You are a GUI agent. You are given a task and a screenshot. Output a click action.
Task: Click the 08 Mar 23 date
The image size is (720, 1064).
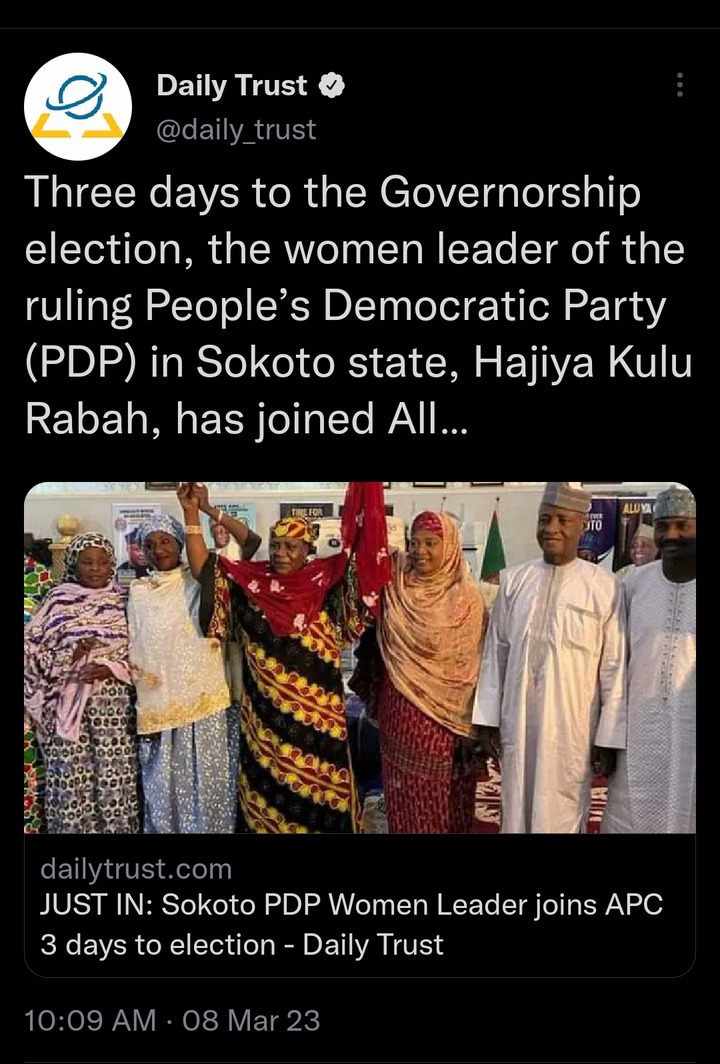[x=251, y=1021]
